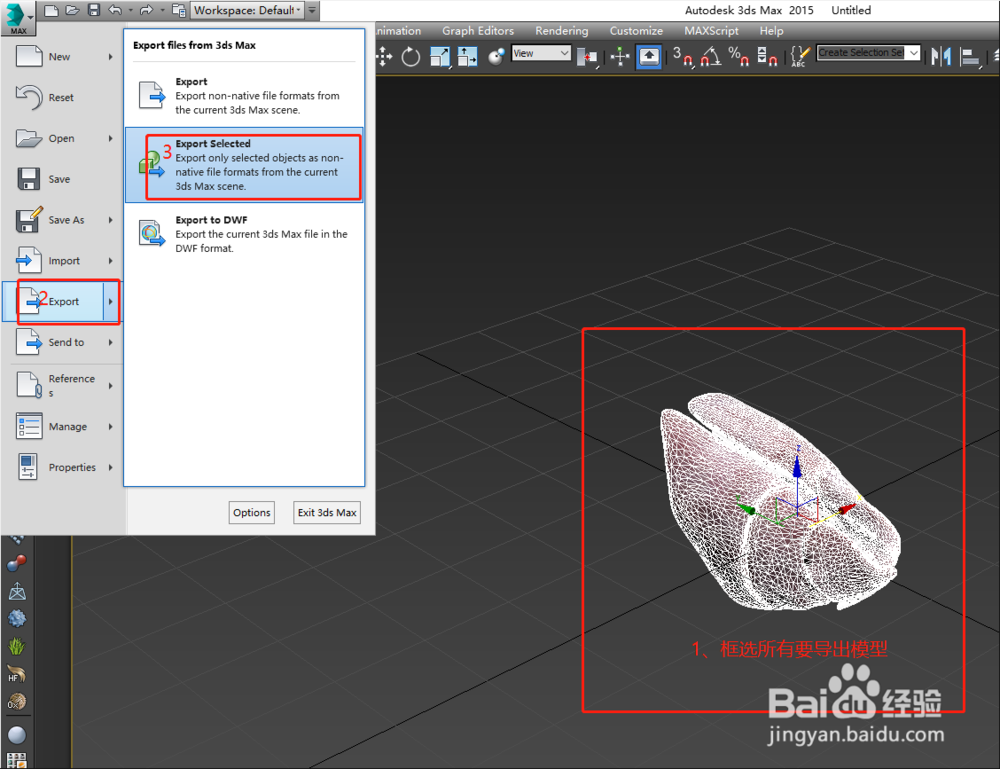
Task: Toggle the Percent Snap button
Action: [739, 57]
